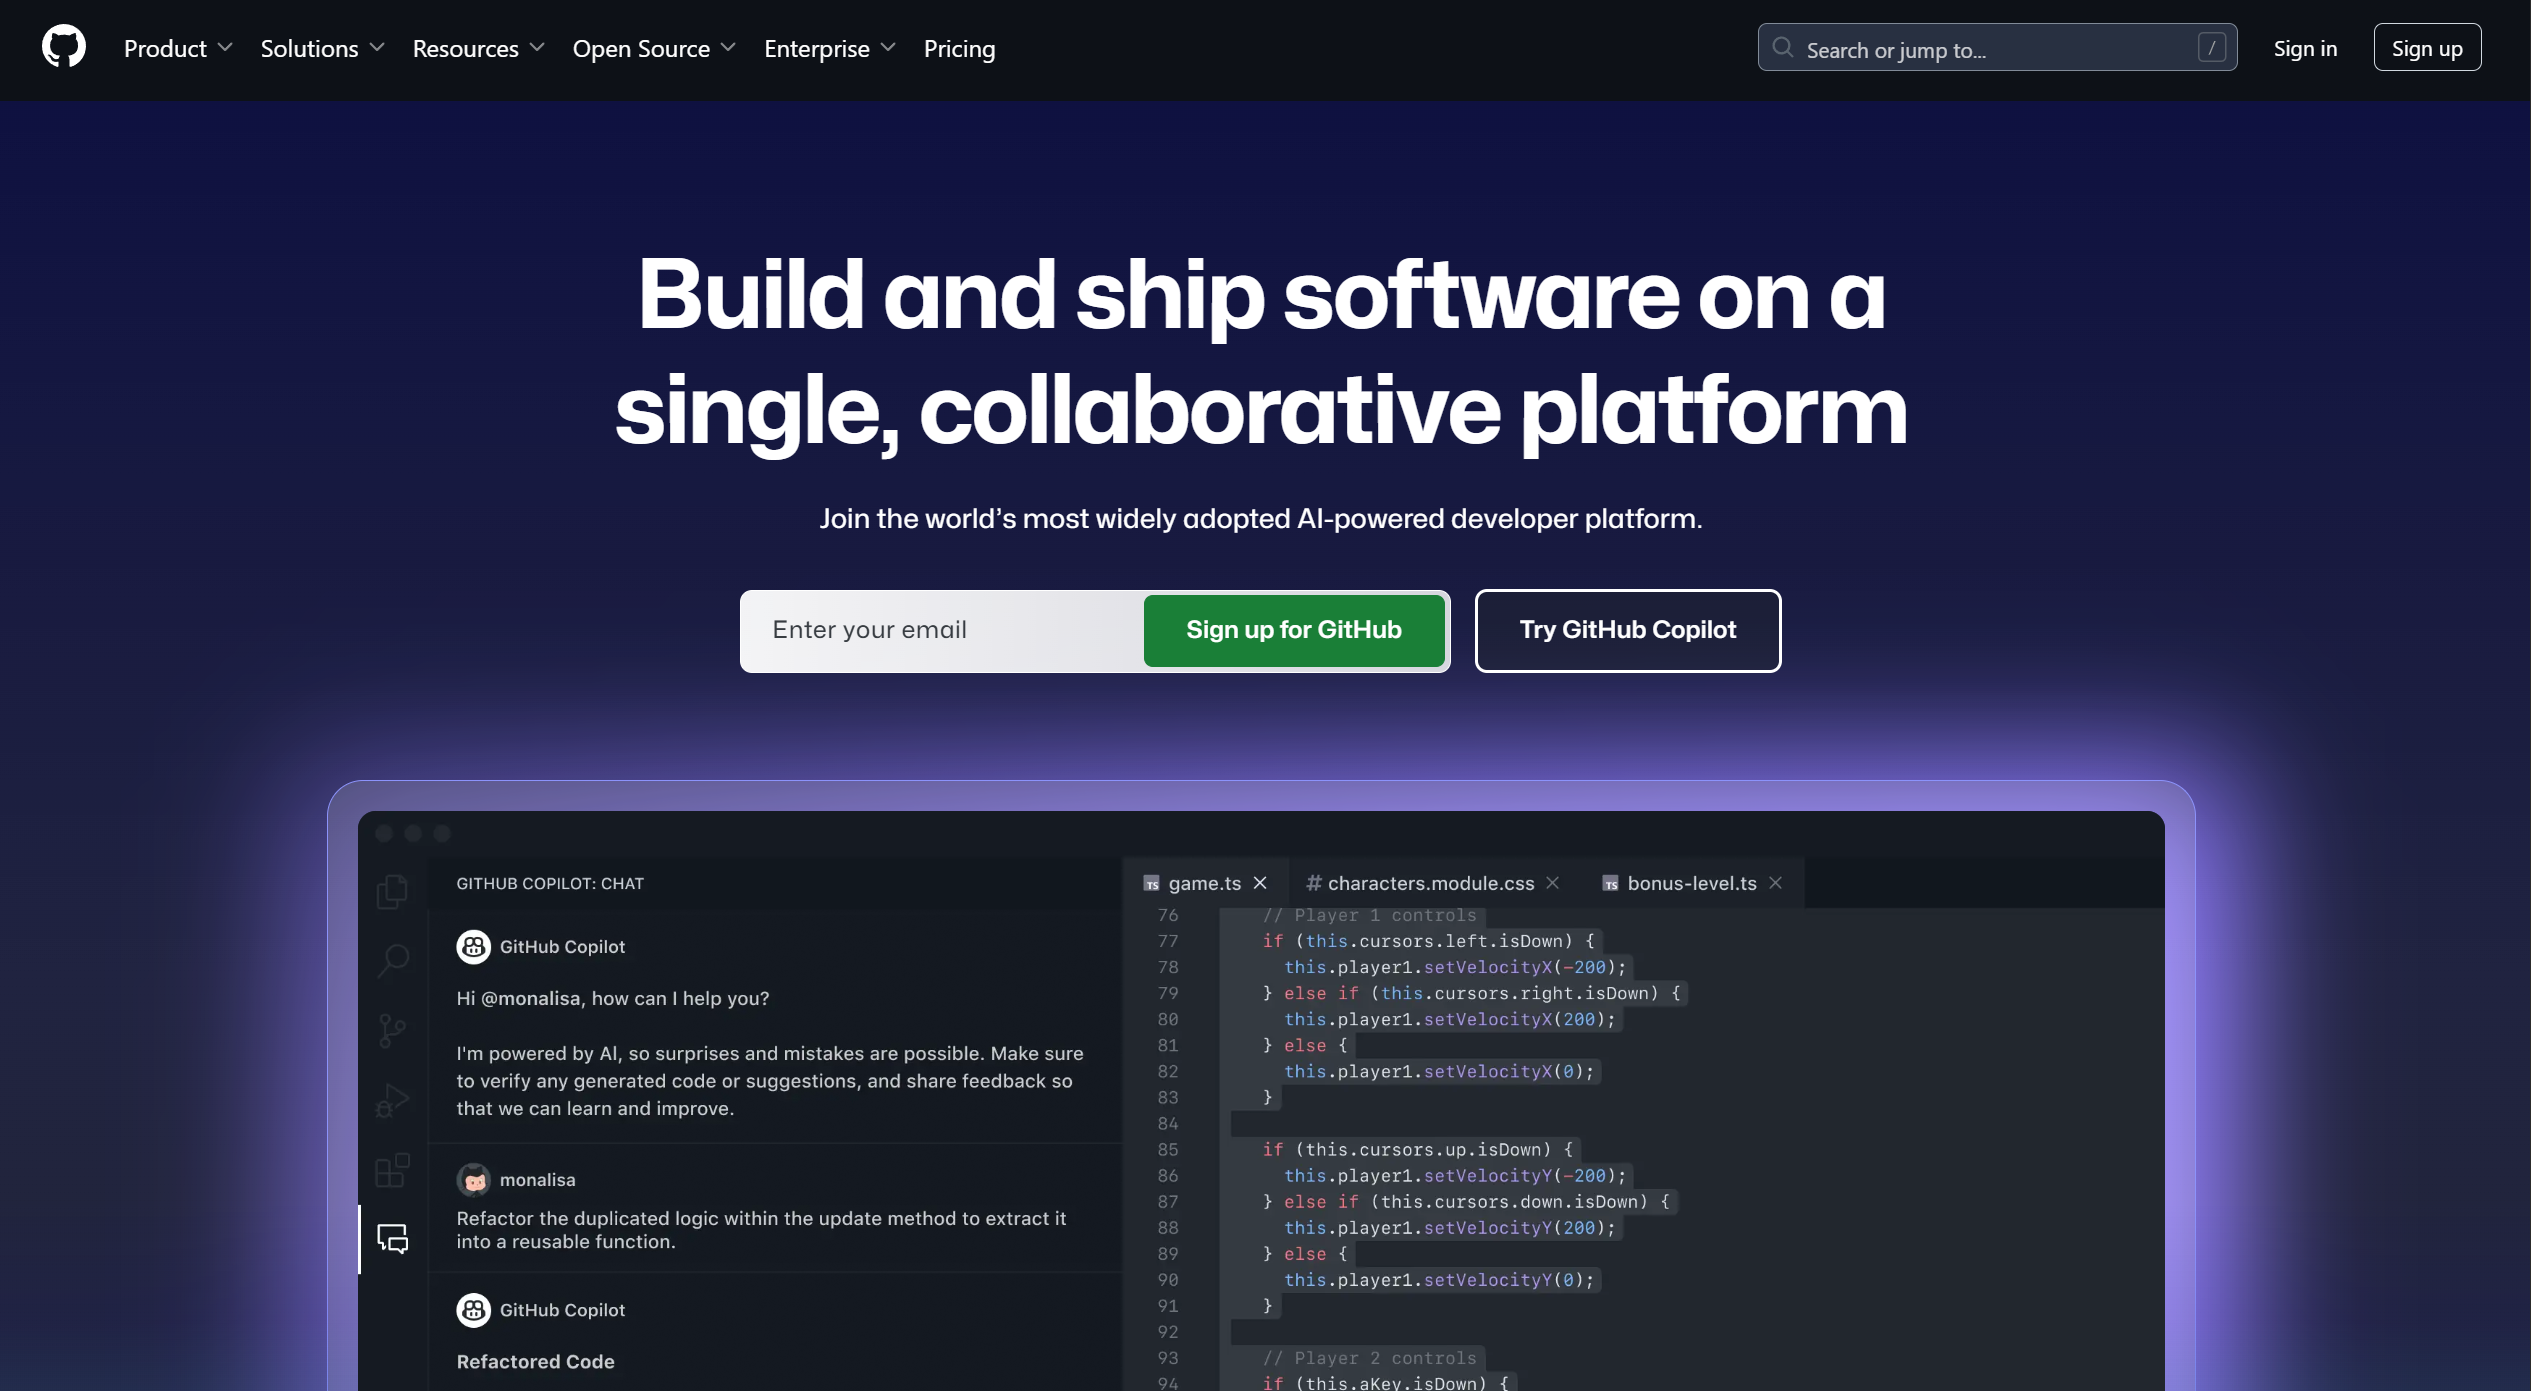The image size is (2531, 1391).
Task: Select the Copilot Chat icon in sidebar
Action: coord(392,1238)
